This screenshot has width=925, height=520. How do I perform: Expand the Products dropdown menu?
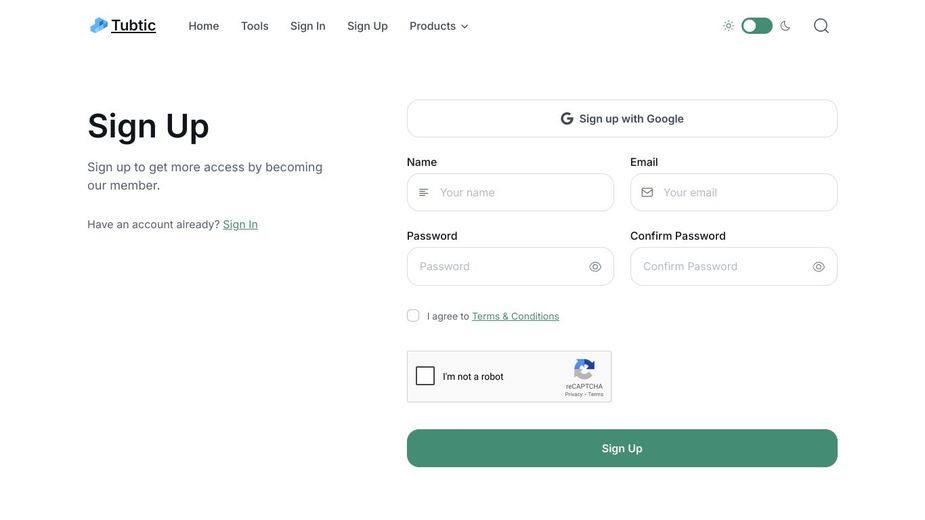pyautogui.click(x=439, y=26)
